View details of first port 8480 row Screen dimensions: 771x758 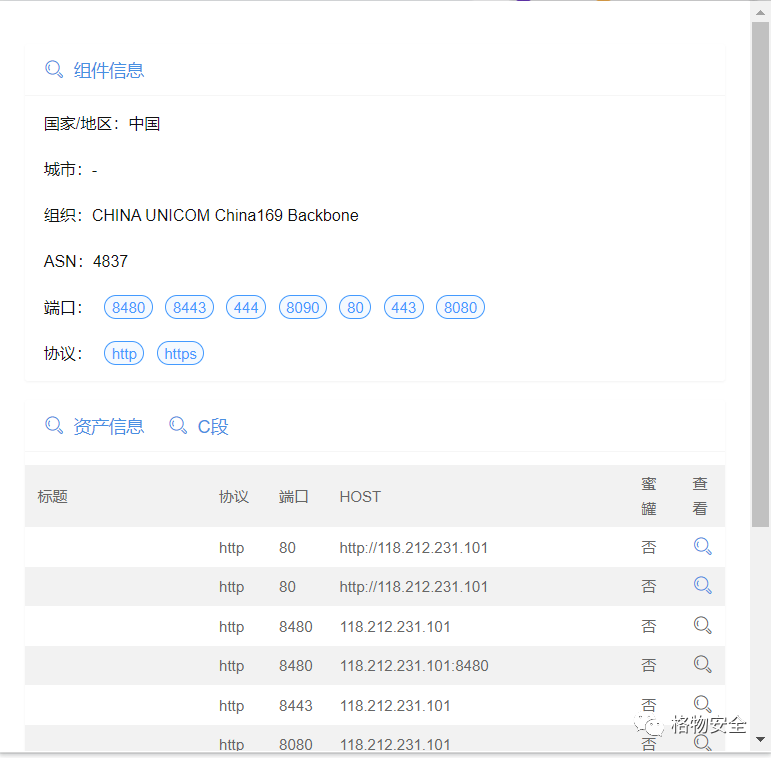pyautogui.click(x=702, y=625)
